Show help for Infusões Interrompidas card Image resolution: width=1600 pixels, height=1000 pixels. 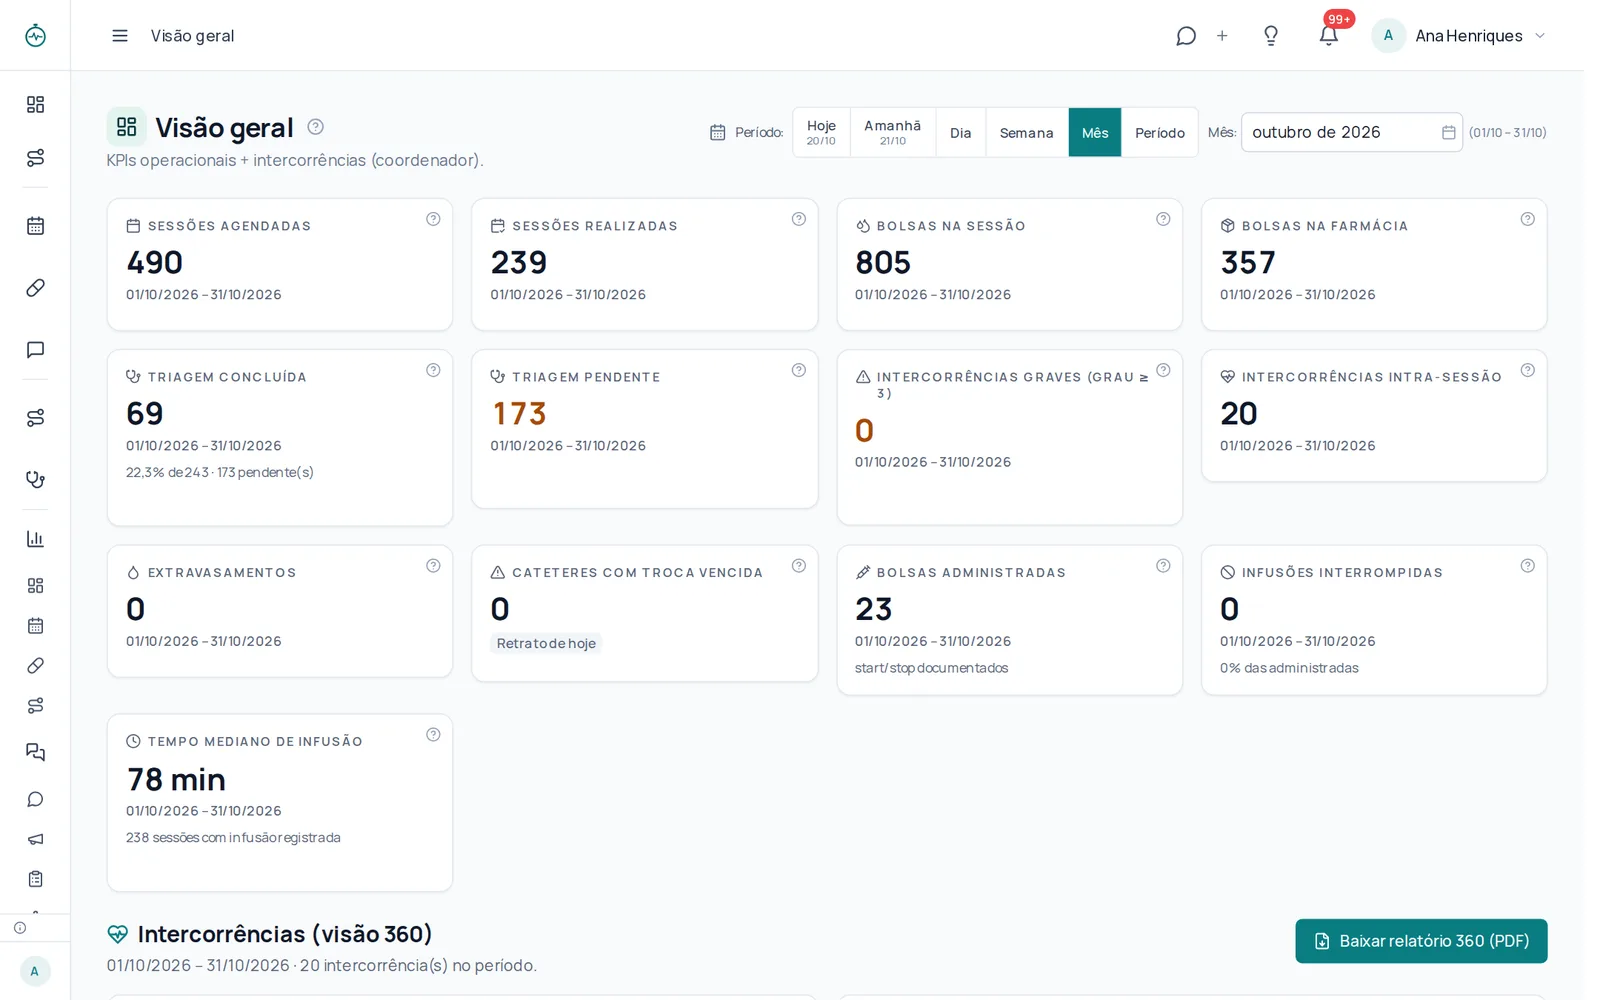pos(1527,566)
